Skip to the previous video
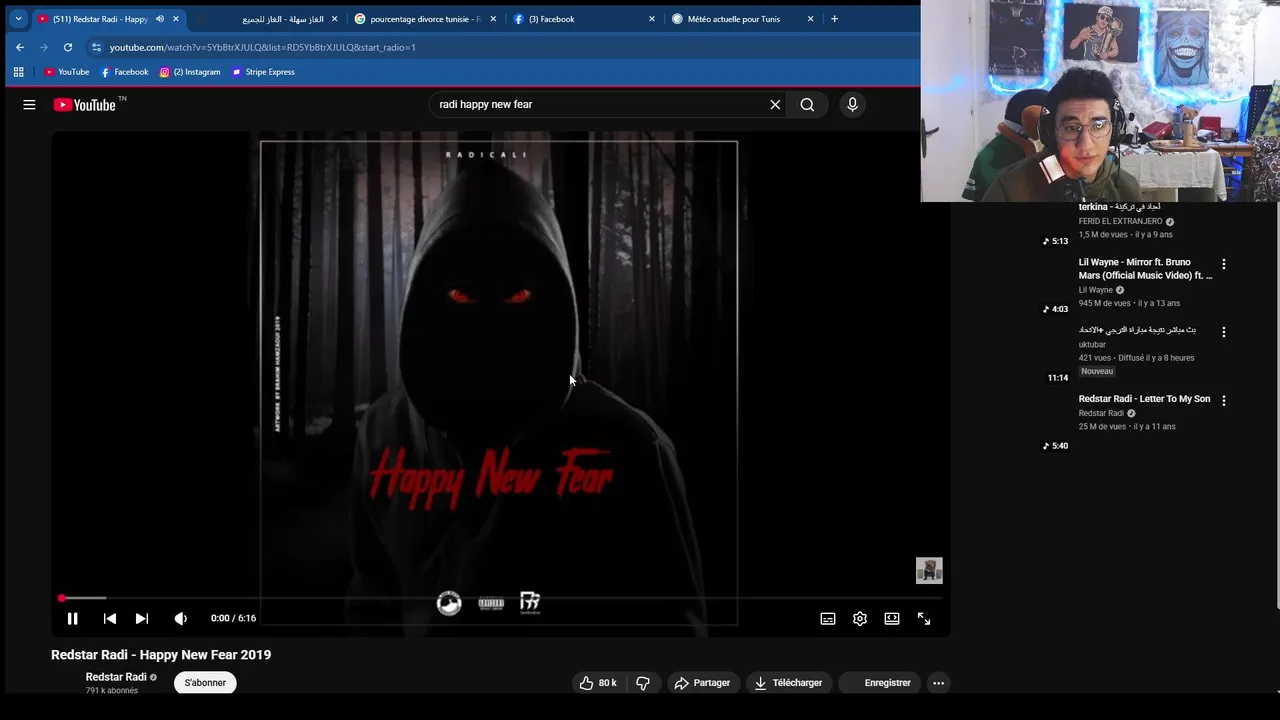1280x720 pixels. point(109,618)
